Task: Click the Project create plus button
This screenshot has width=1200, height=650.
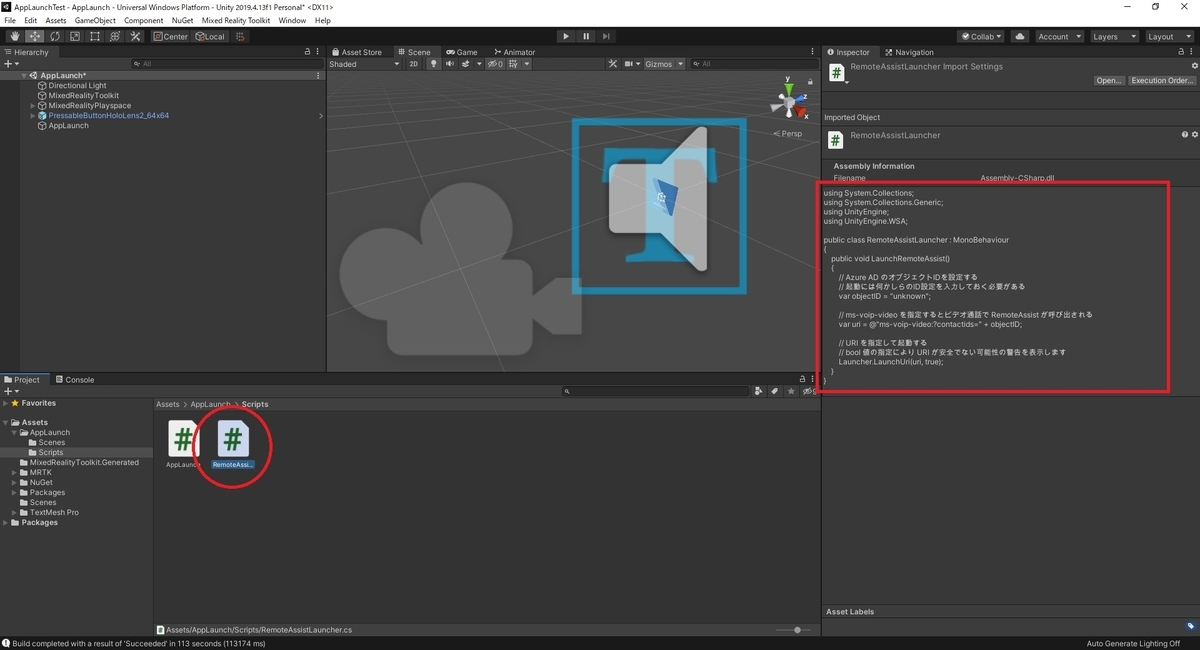Action: point(10,391)
